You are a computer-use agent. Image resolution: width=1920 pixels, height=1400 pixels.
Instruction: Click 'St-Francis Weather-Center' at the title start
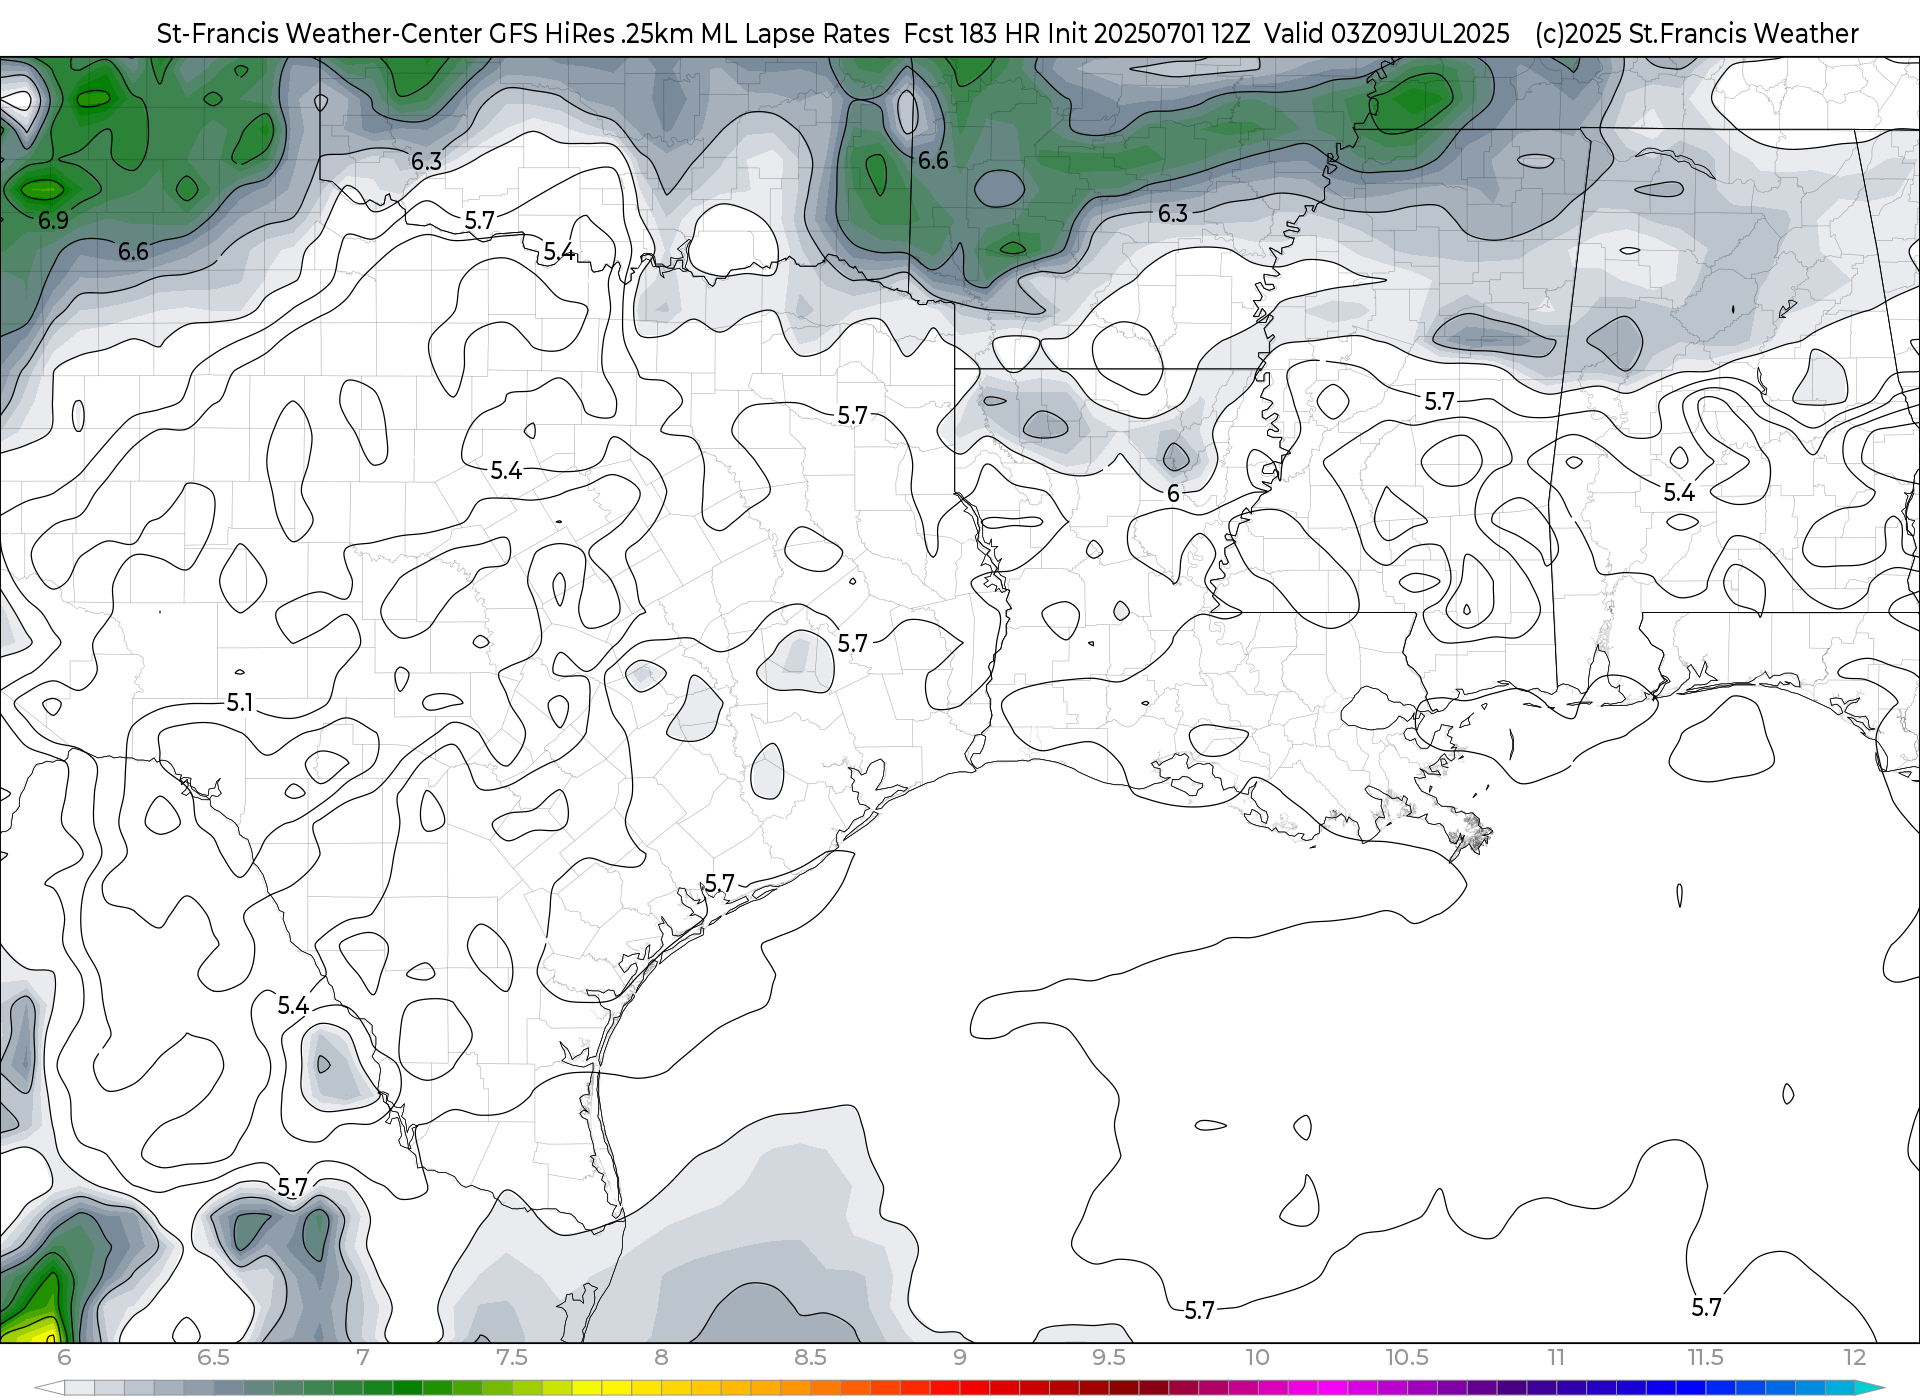pyautogui.click(x=319, y=34)
